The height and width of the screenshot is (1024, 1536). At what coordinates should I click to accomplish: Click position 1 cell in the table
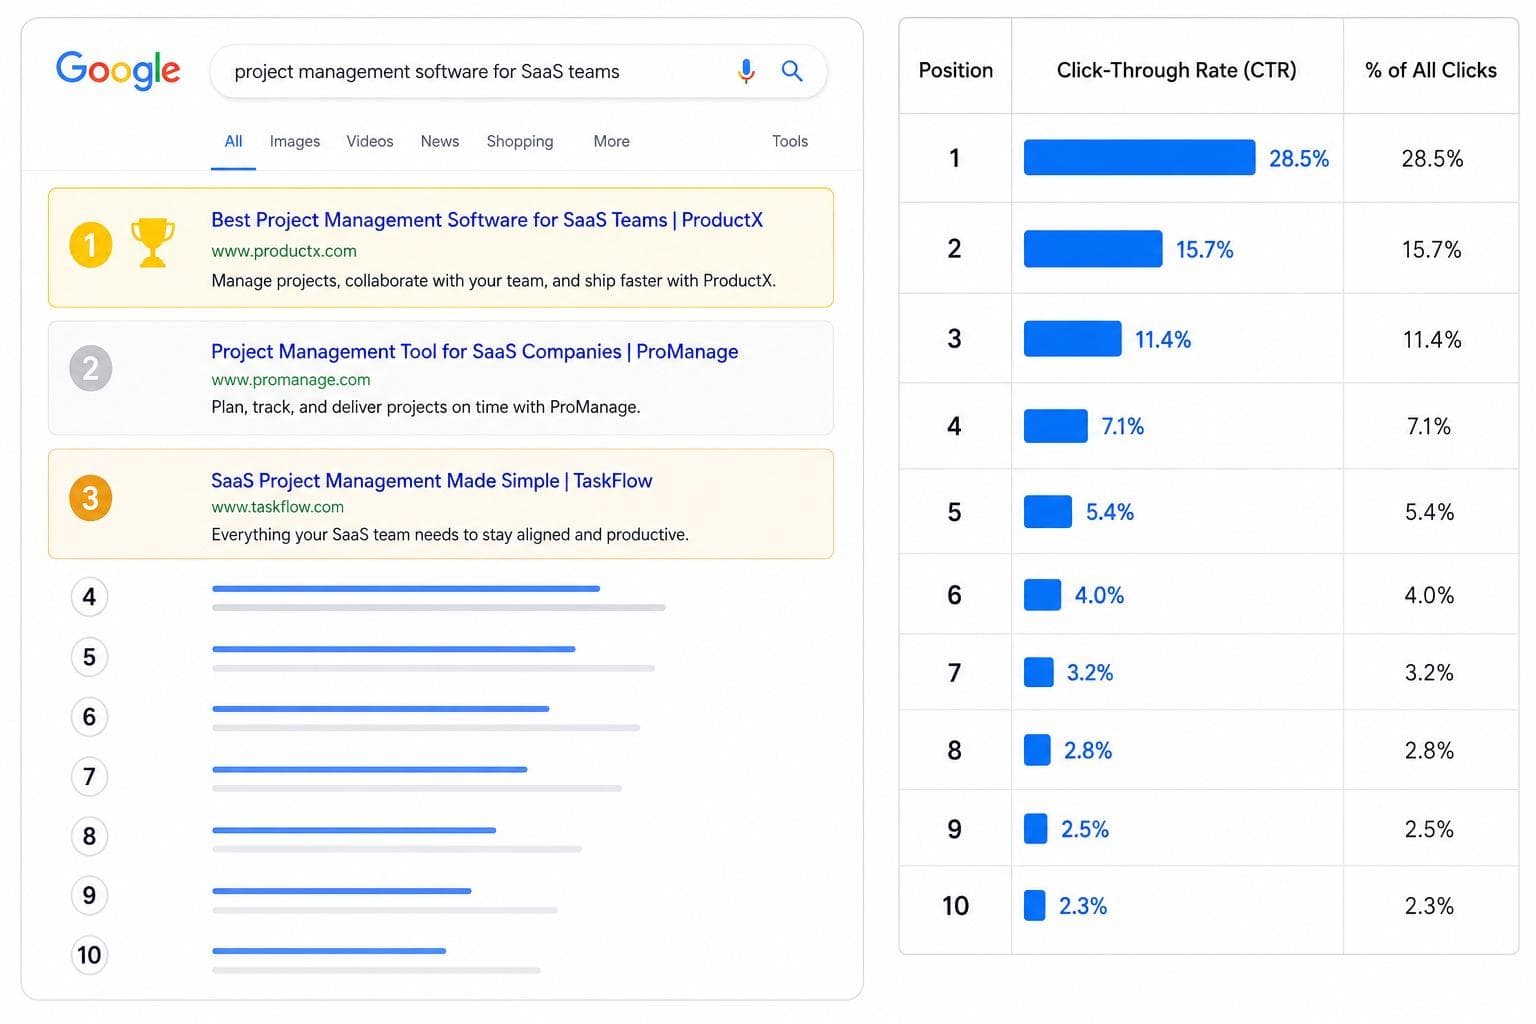(x=955, y=158)
